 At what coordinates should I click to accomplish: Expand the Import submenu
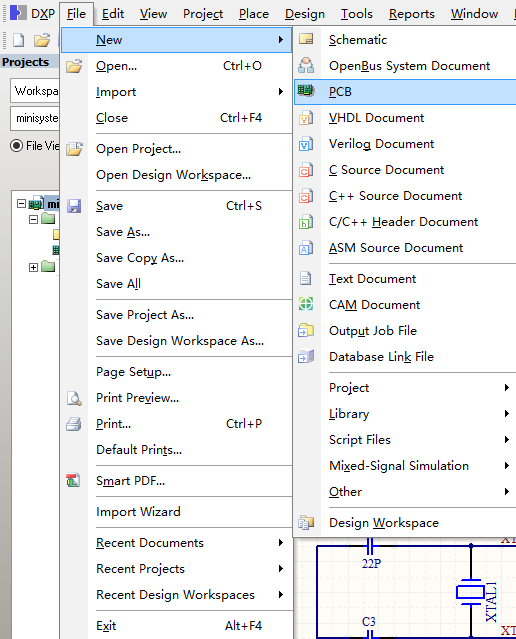click(281, 92)
